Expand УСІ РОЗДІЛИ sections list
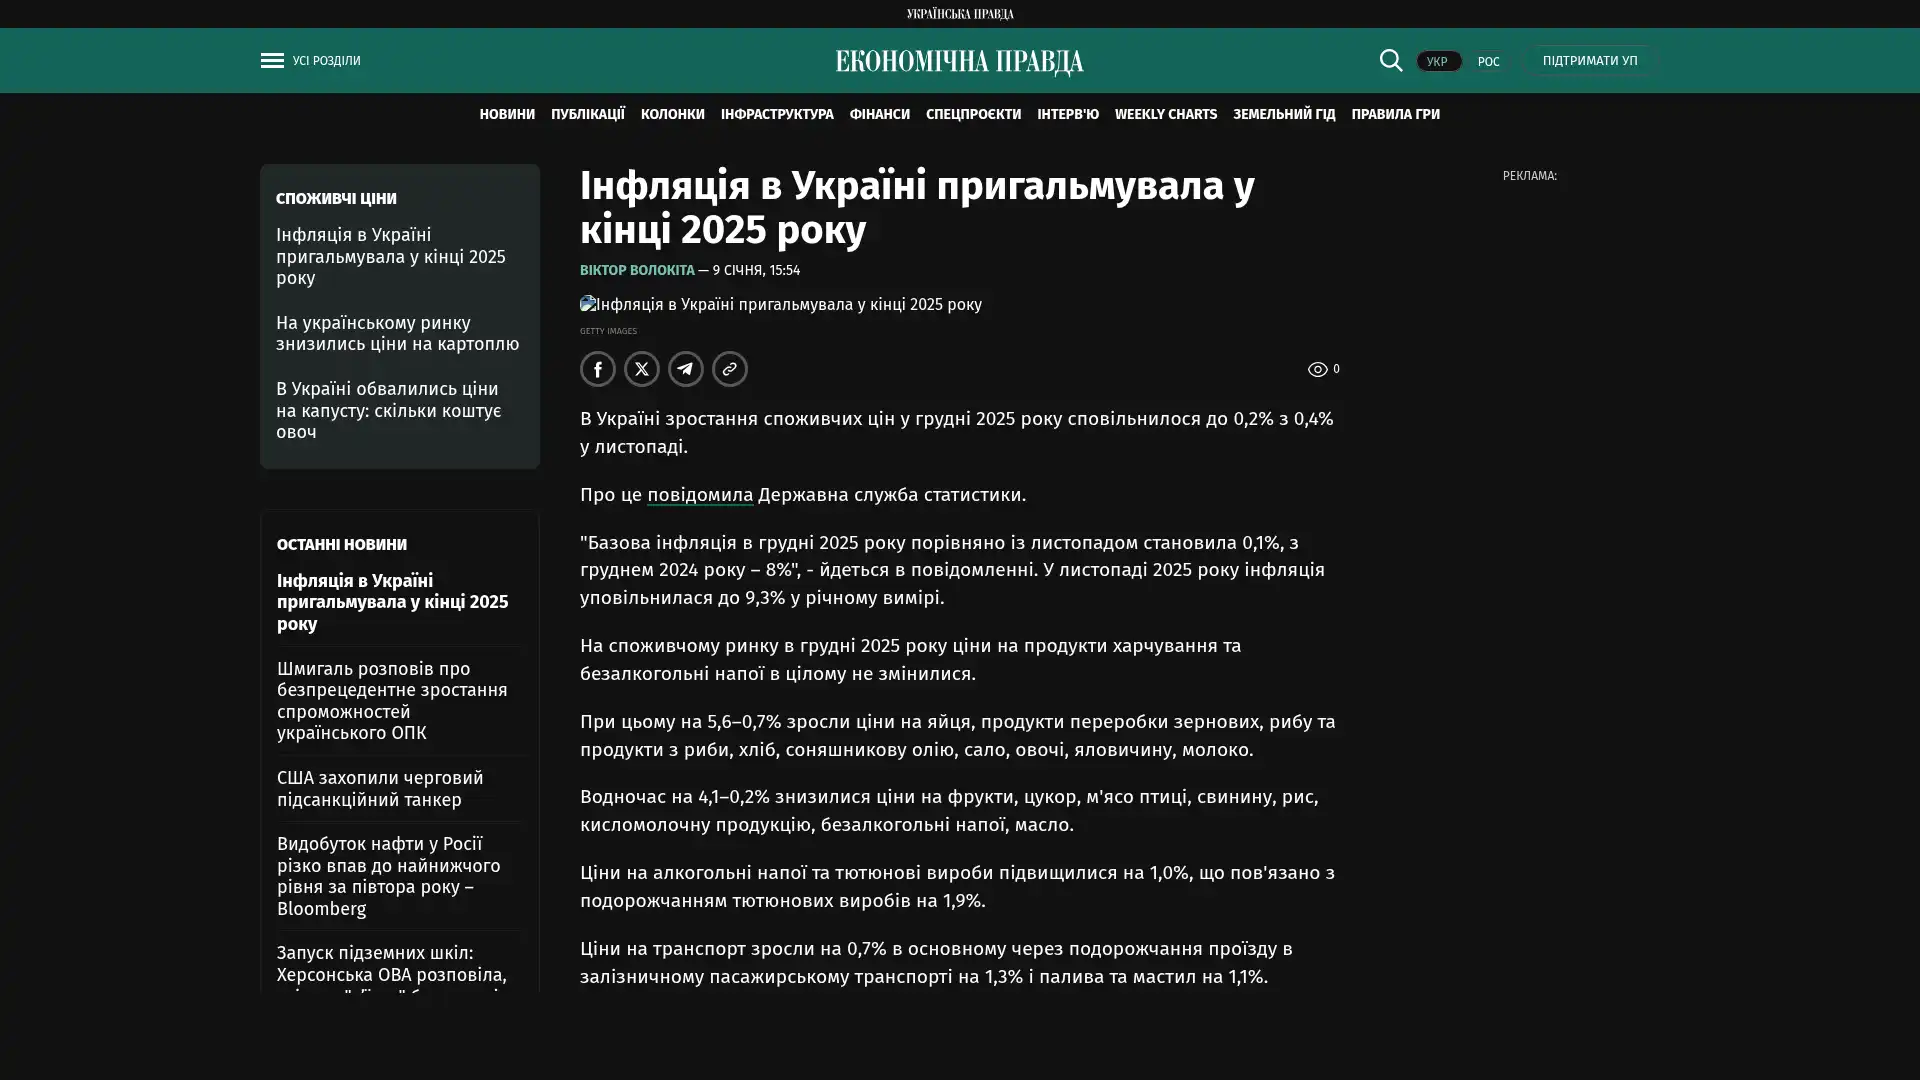This screenshot has height=1080, width=1920. 326,61
